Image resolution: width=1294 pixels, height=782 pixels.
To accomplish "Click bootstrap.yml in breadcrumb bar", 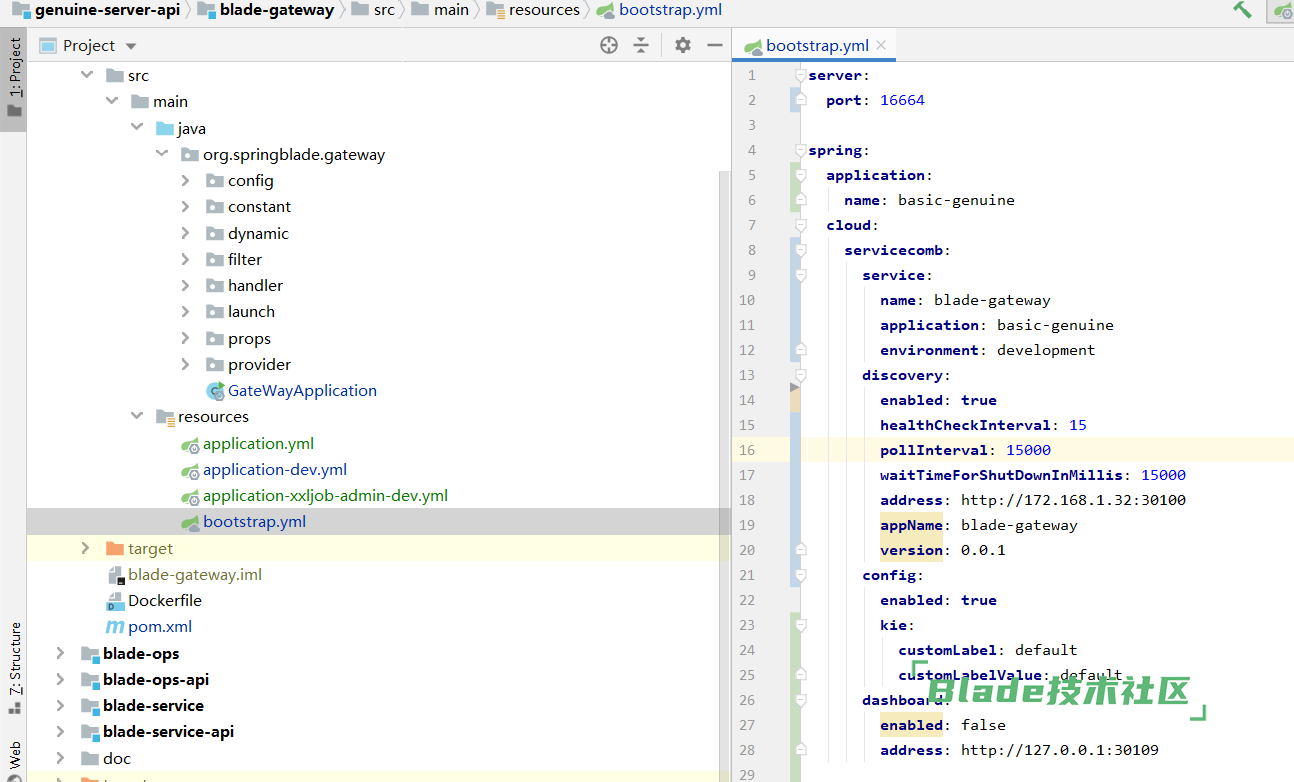I will [670, 10].
